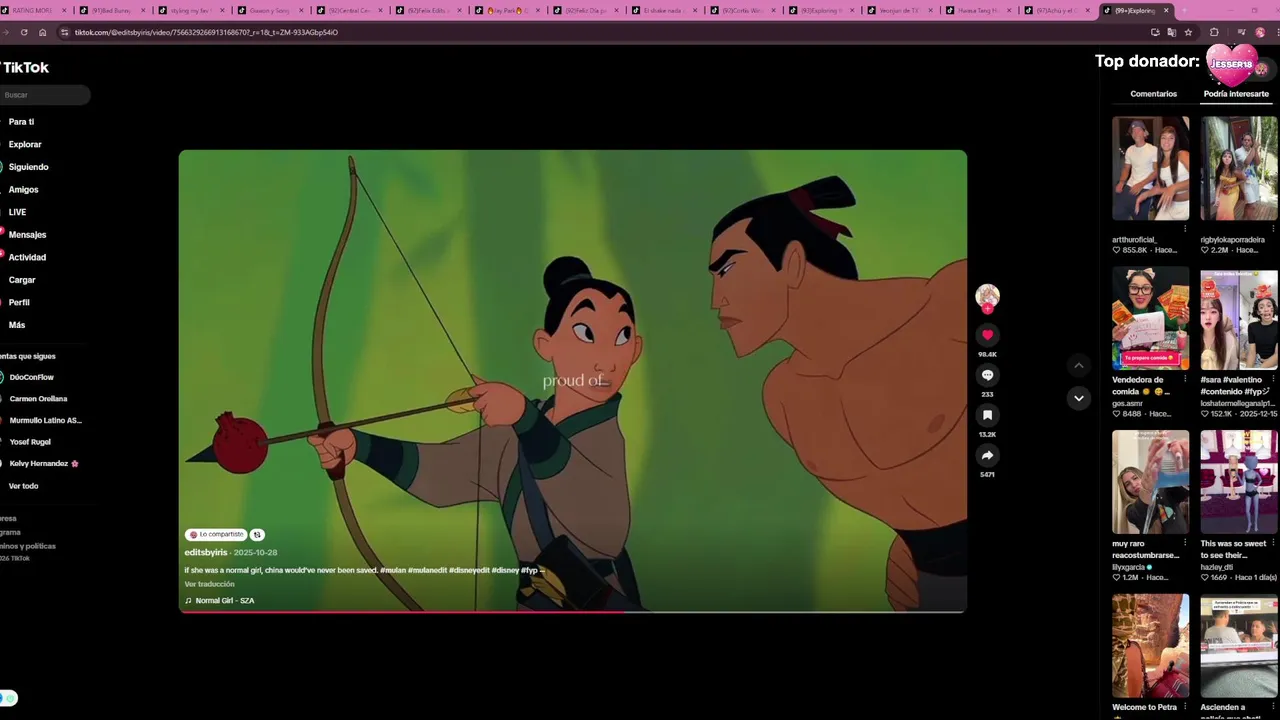Open Cargar in sidebar
Image resolution: width=1280 pixels, height=720 pixels.
click(x=22, y=280)
